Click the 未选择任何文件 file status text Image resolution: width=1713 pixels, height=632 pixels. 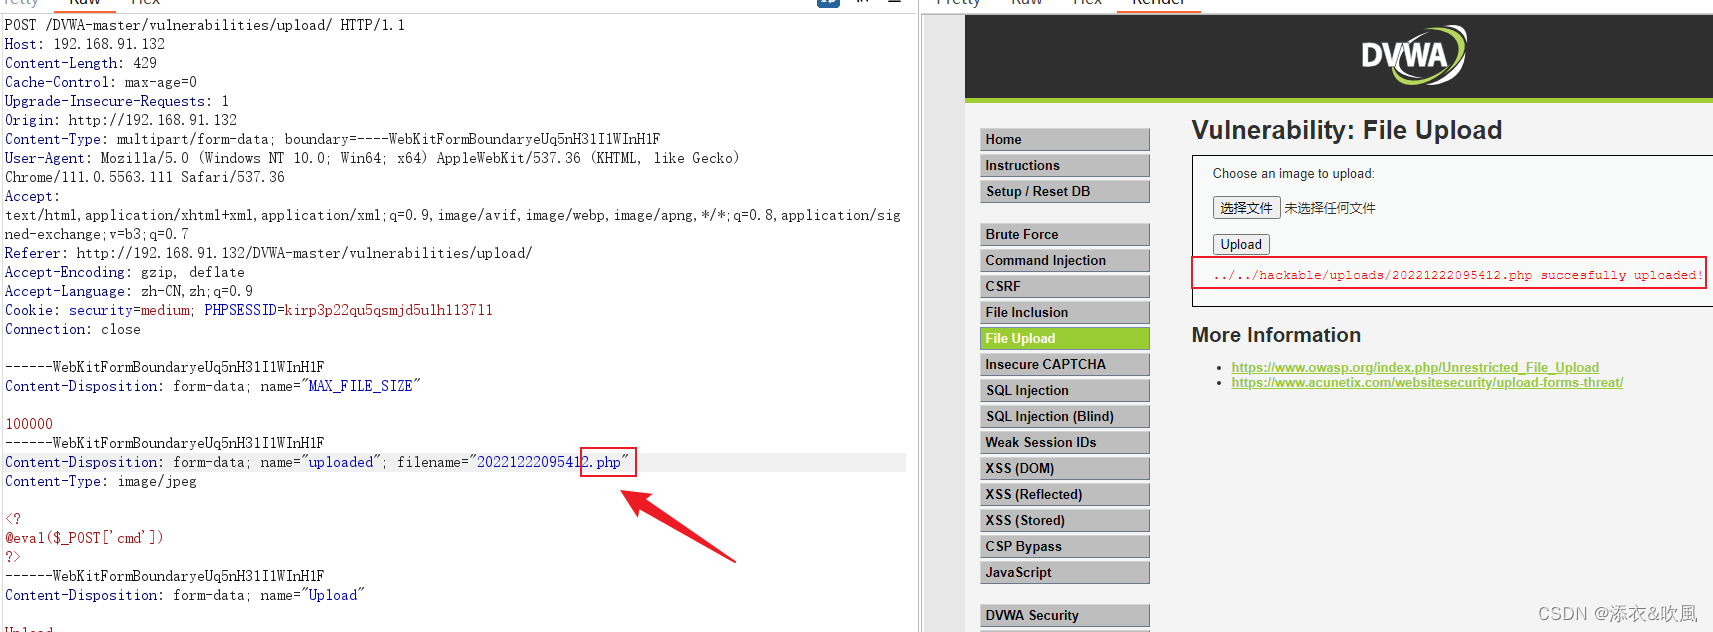click(1330, 208)
